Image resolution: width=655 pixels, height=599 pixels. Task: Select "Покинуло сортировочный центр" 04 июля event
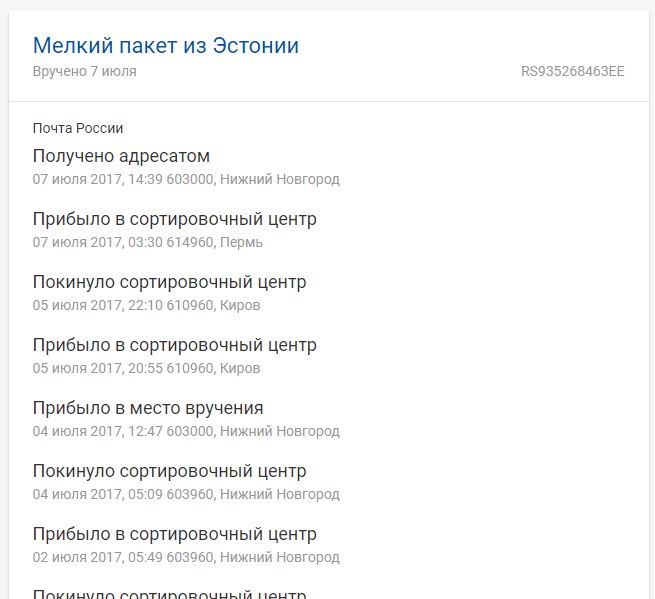click(x=170, y=471)
